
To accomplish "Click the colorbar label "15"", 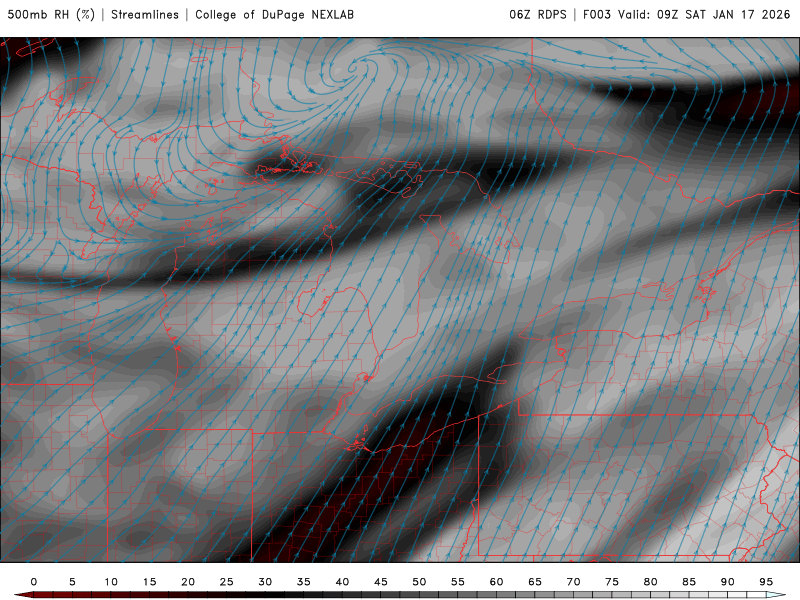I will tap(149, 582).
